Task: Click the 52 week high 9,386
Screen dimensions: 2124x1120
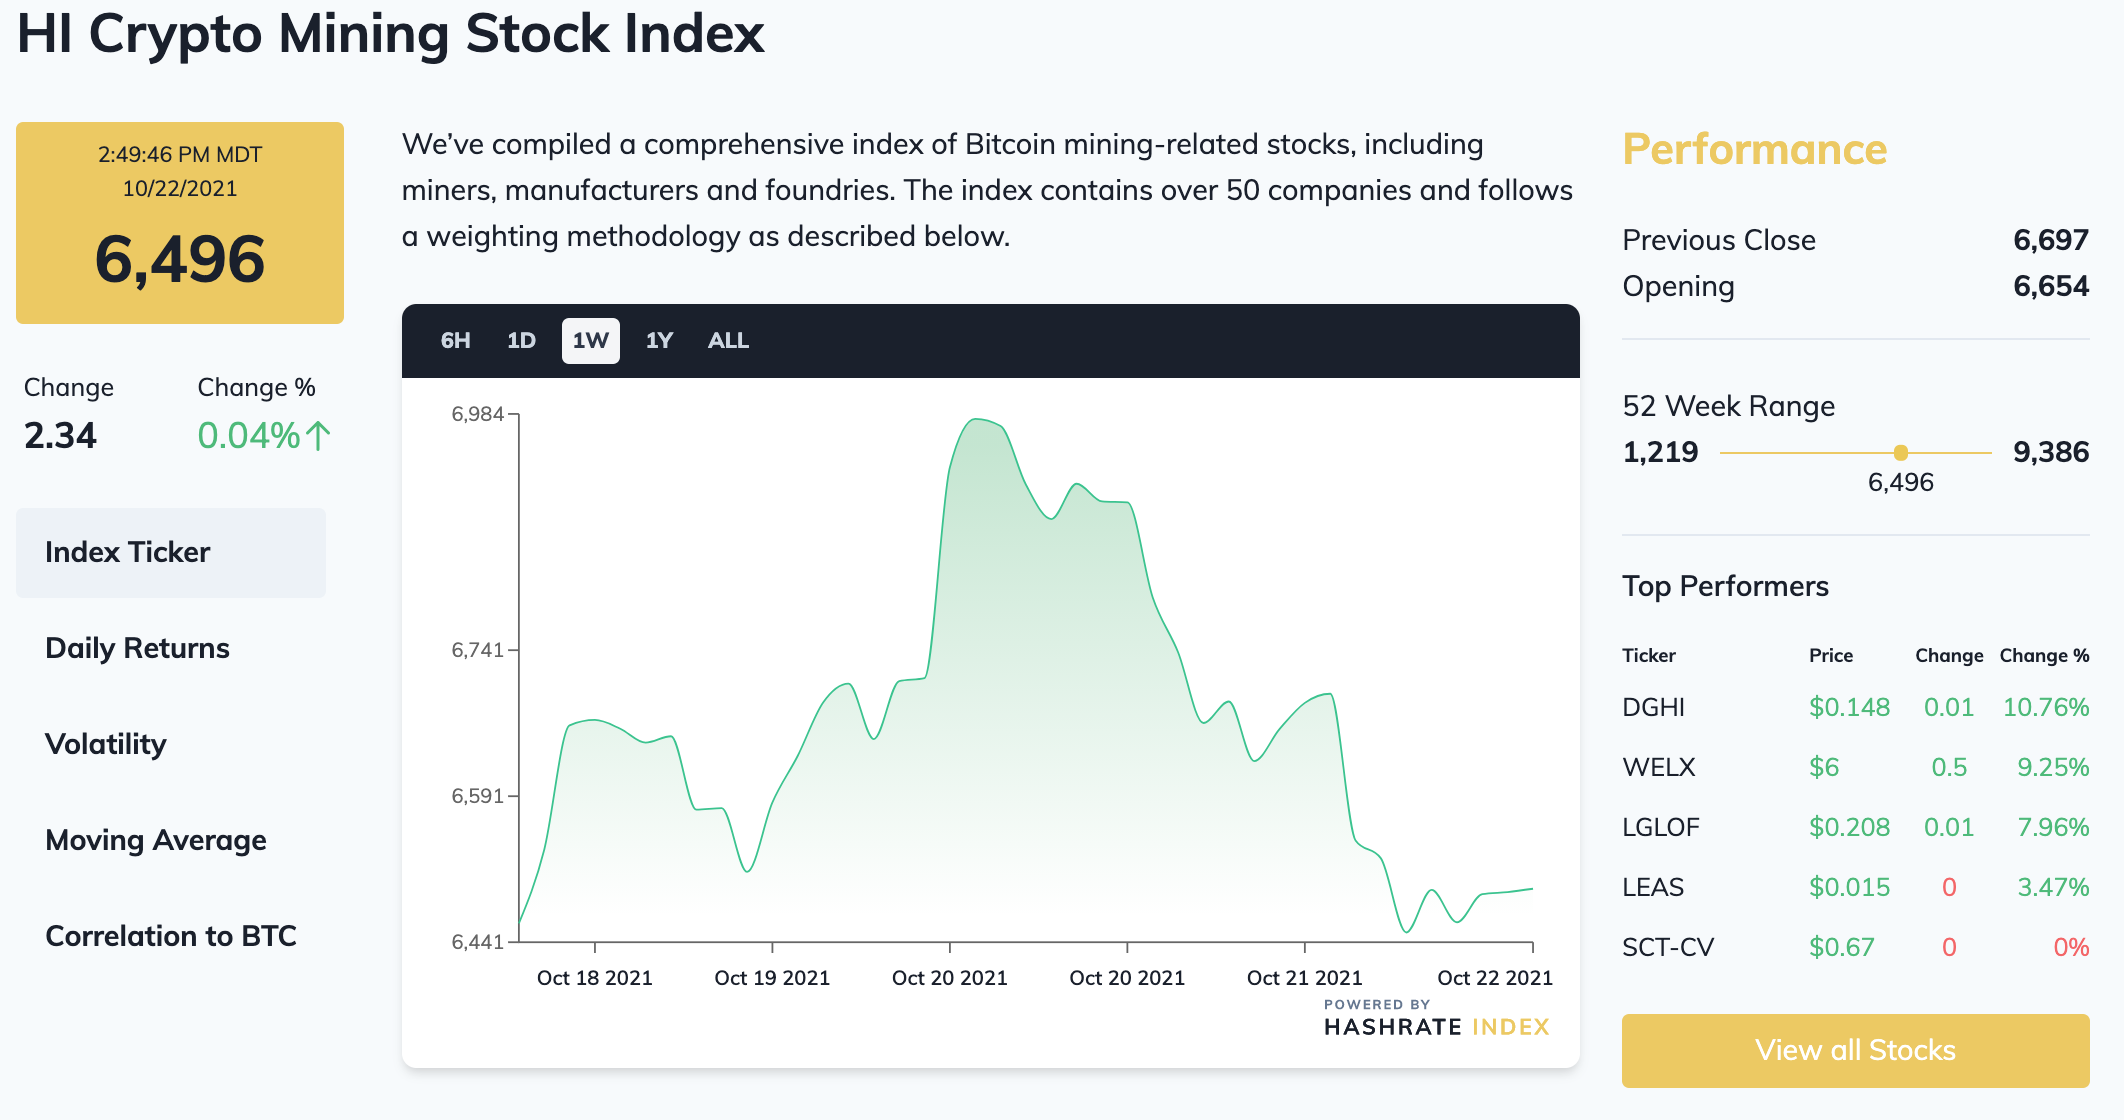Action: (2051, 452)
